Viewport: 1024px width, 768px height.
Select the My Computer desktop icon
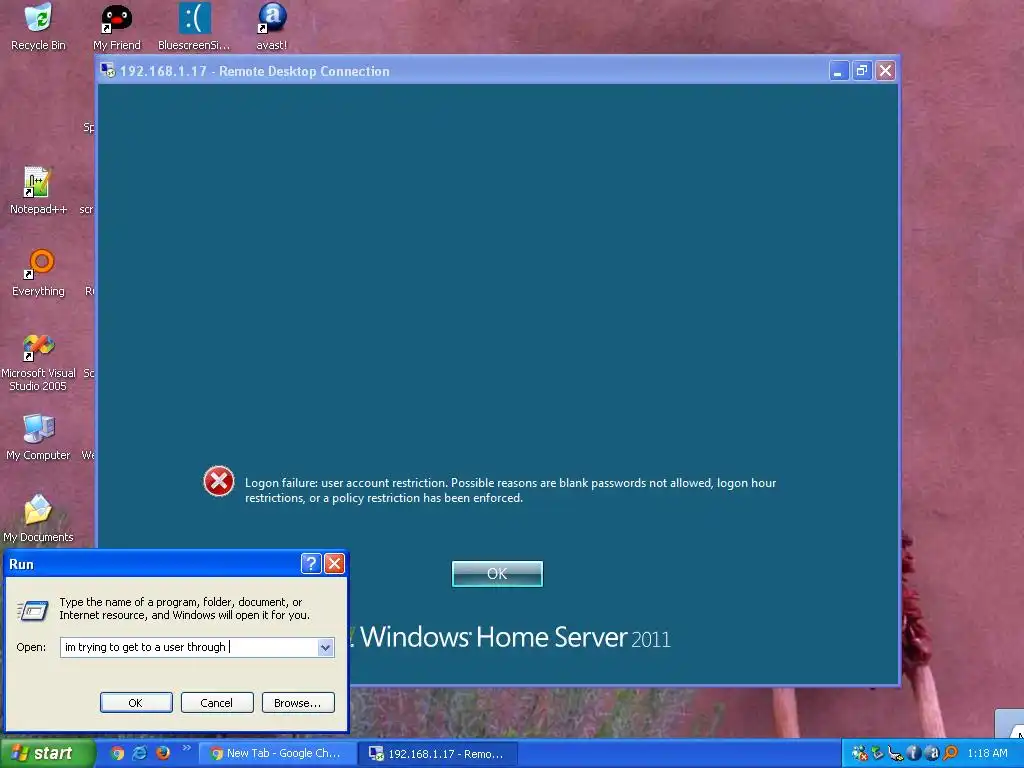[x=38, y=436]
